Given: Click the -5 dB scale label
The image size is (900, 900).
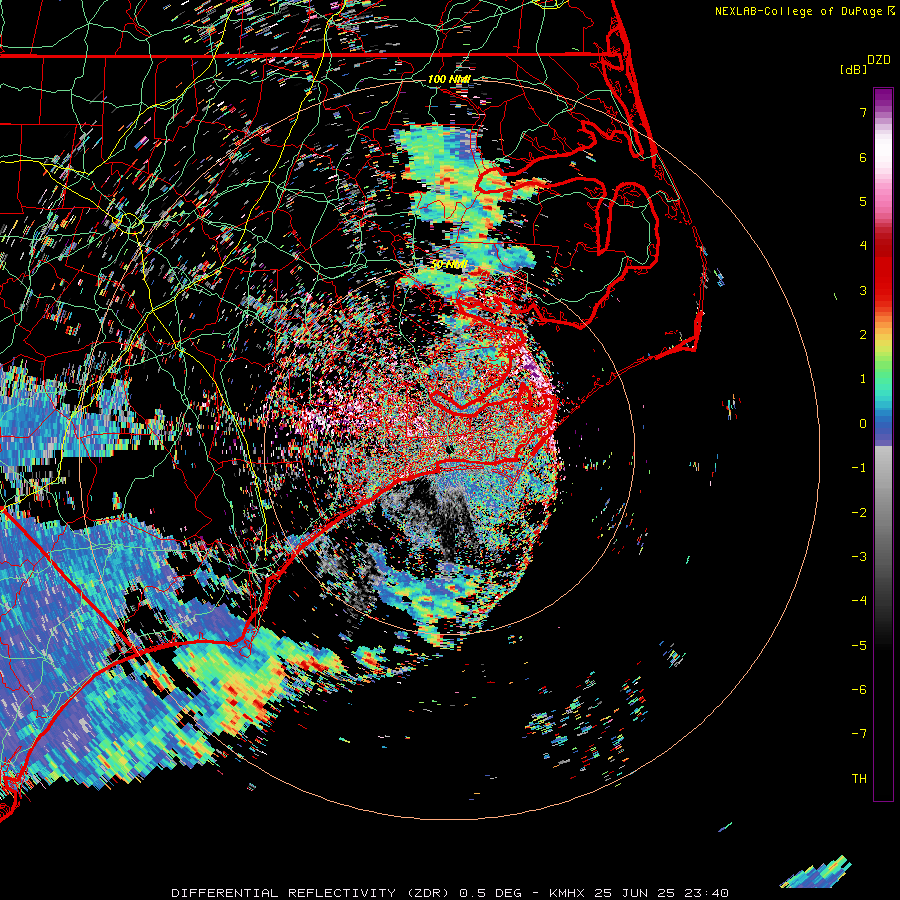Looking at the screenshot, I should click(x=859, y=646).
